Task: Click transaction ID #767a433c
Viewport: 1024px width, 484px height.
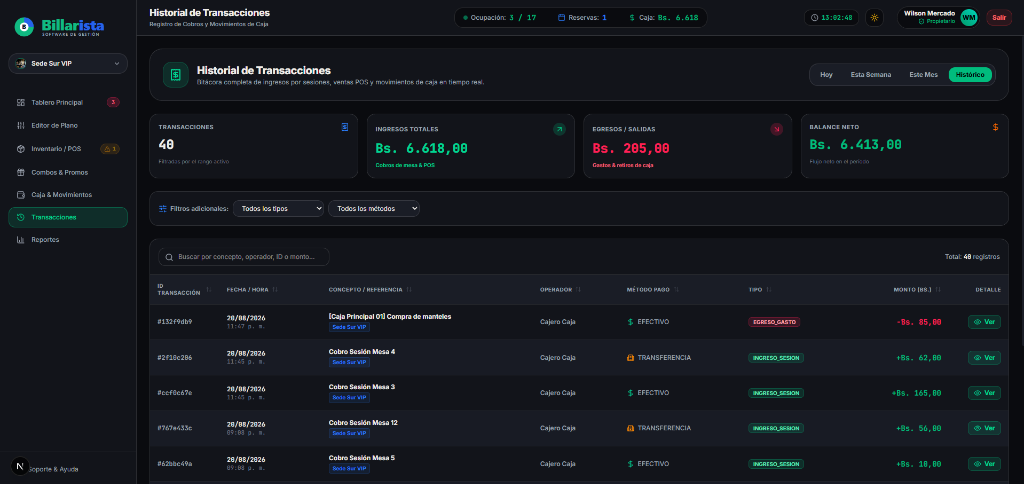Action: coord(174,428)
